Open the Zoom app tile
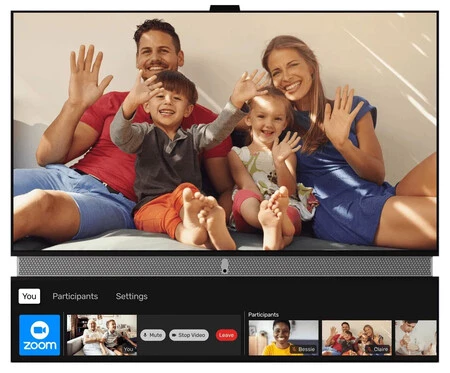 click(x=40, y=335)
